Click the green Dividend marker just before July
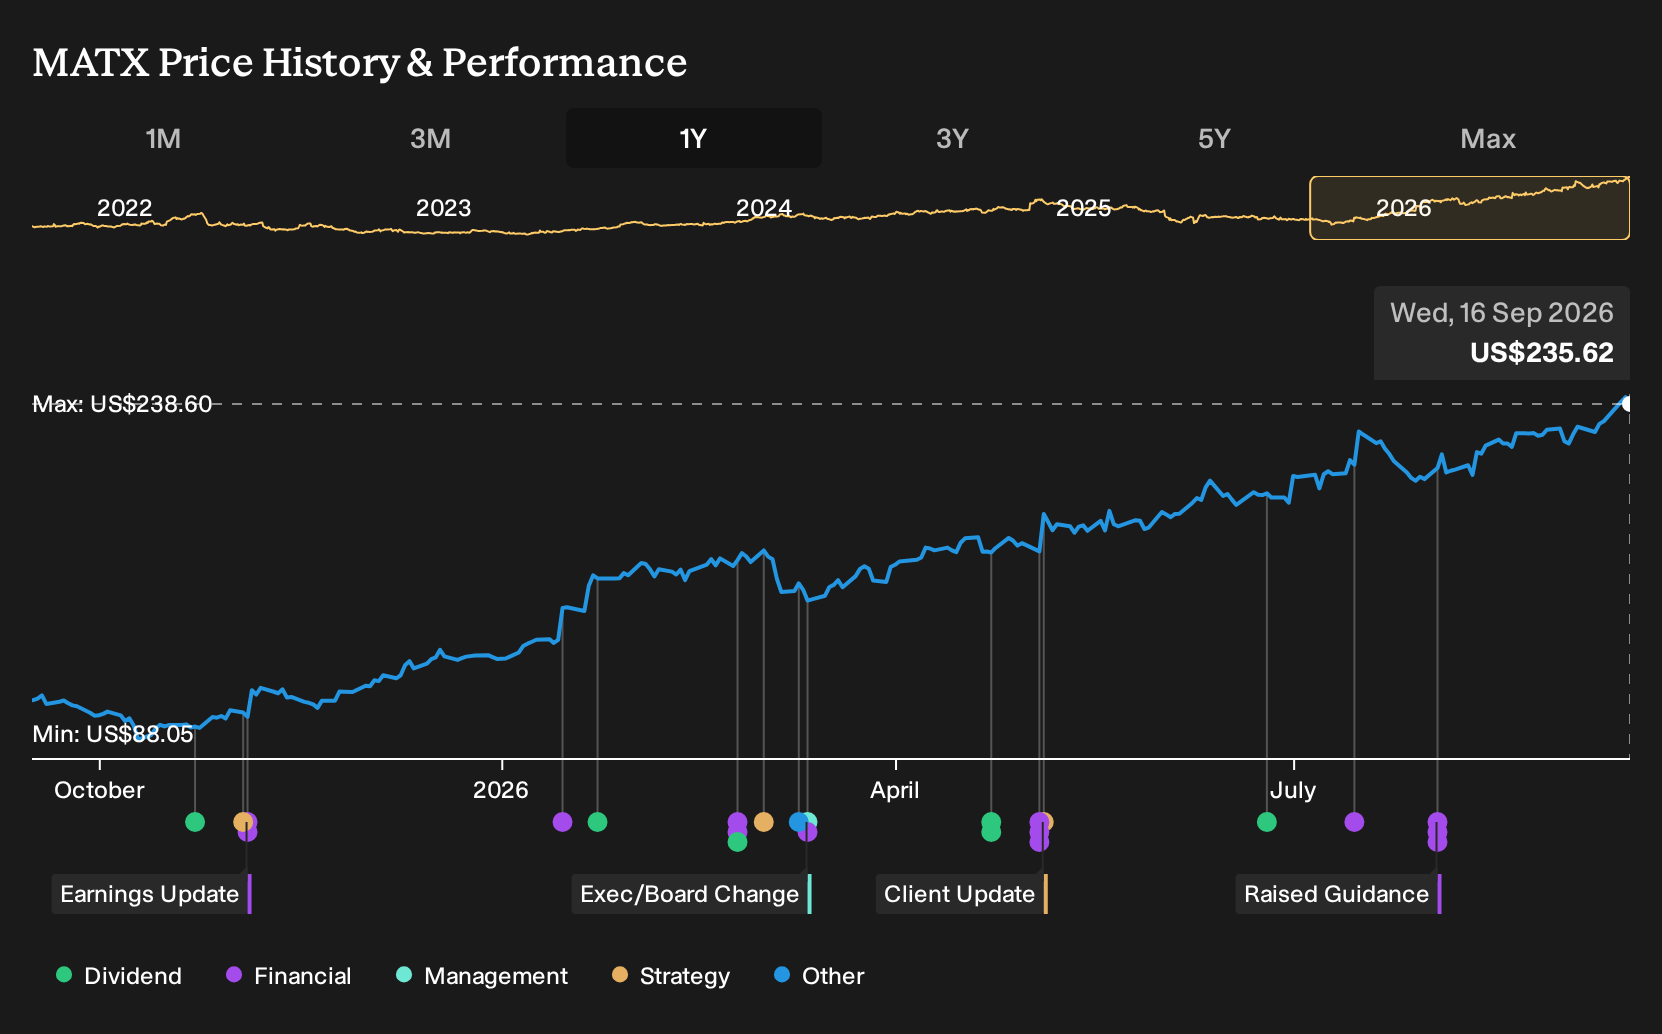The height and width of the screenshot is (1034, 1662). (x=1267, y=822)
